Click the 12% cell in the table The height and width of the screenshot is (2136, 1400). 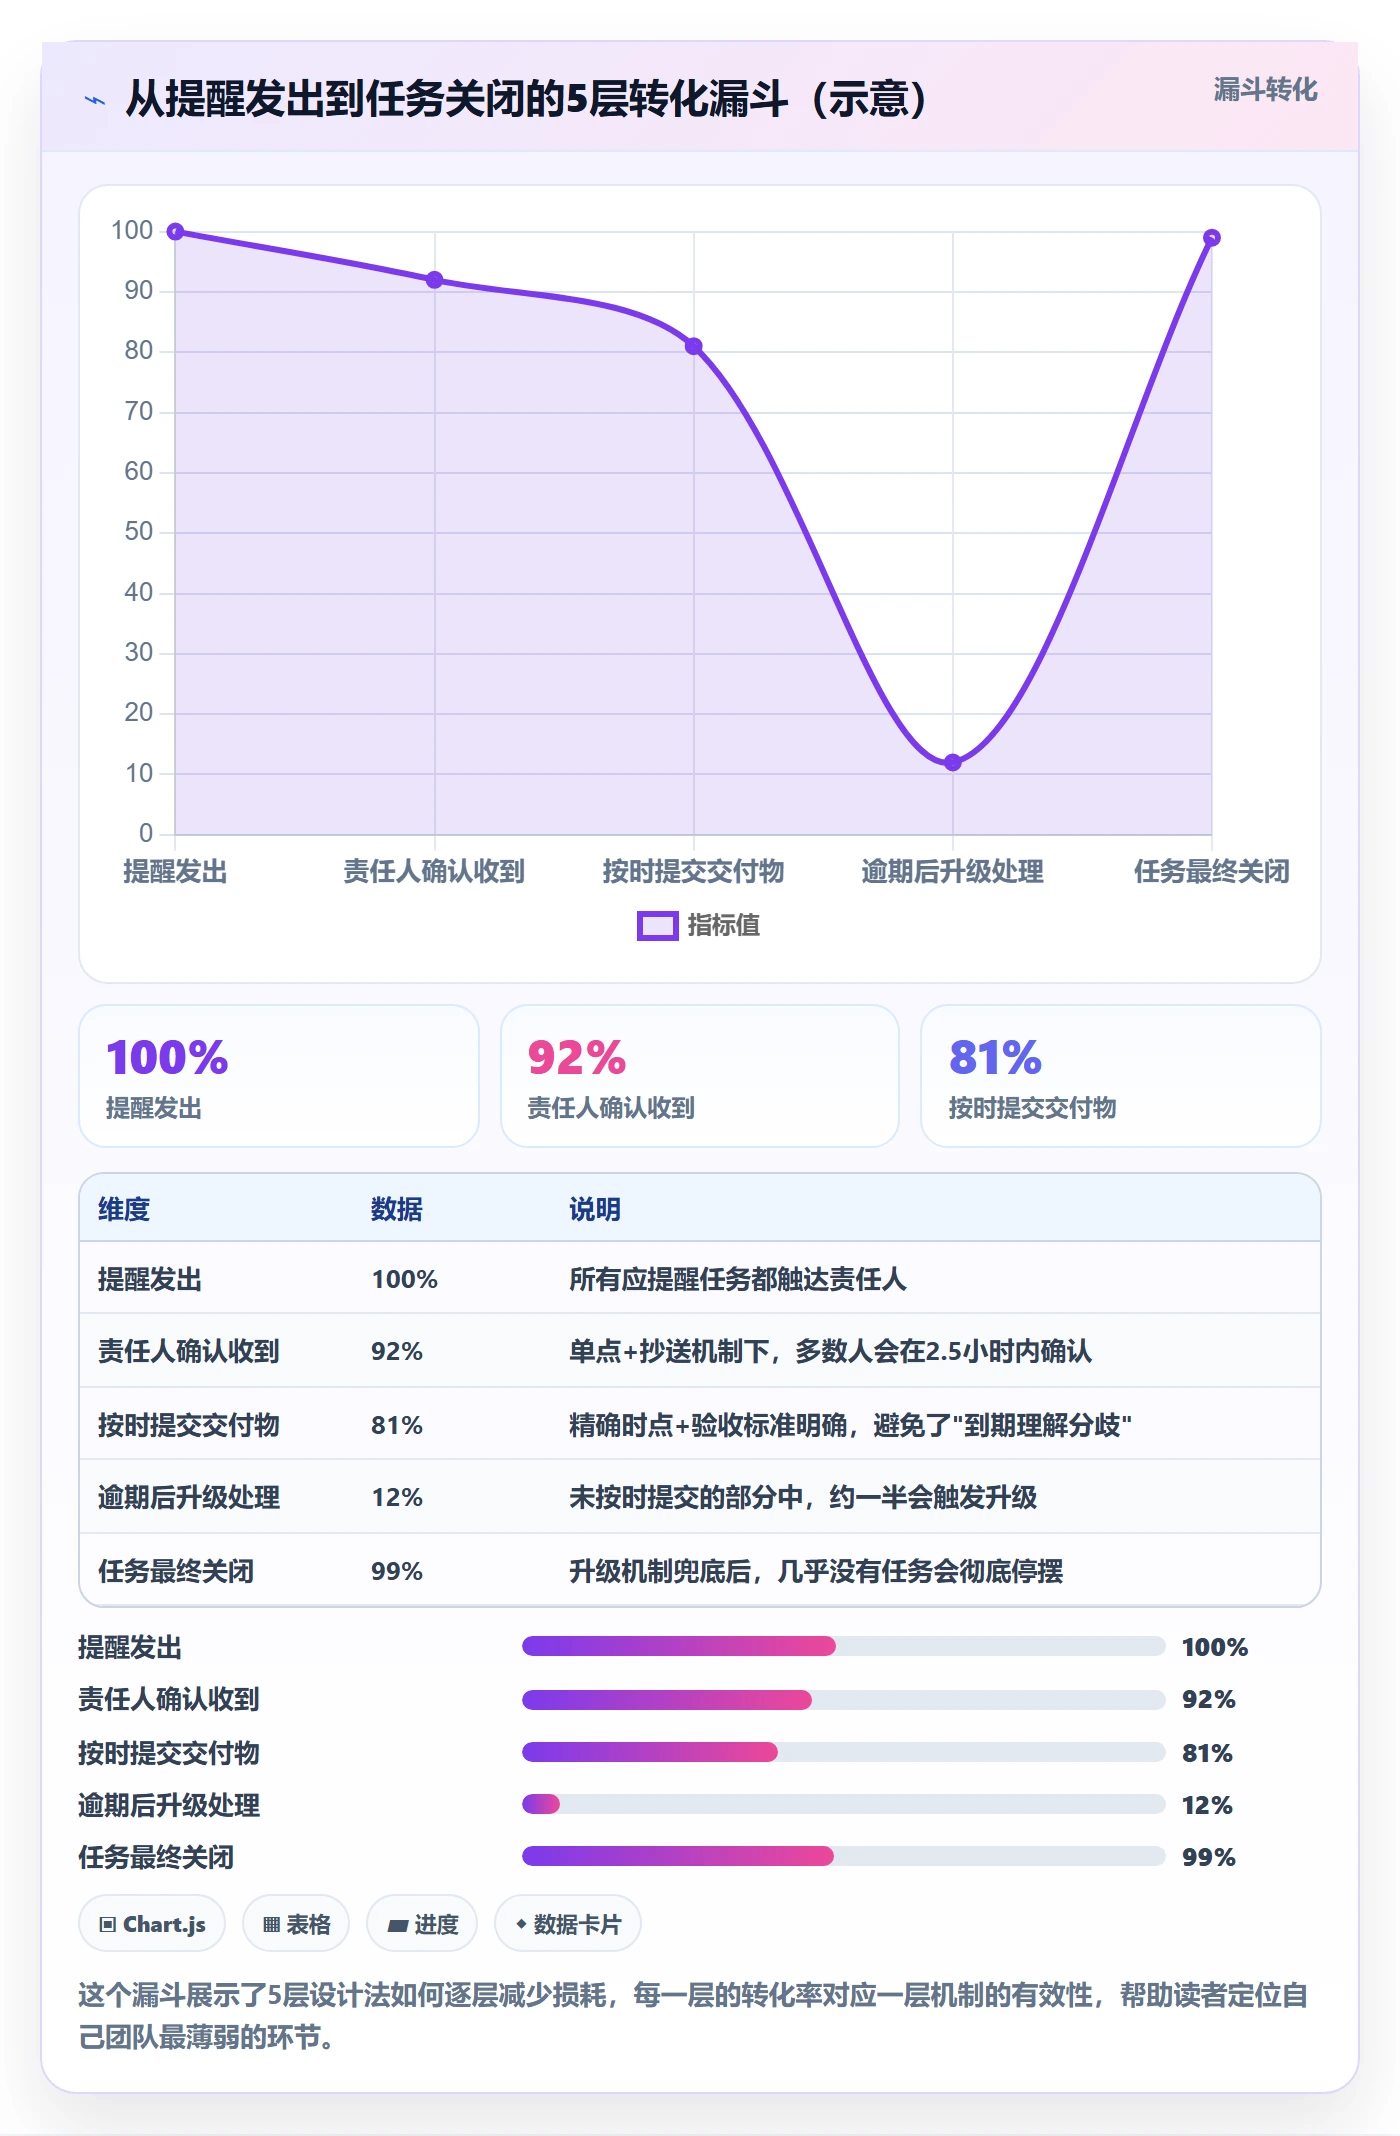pyautogui.click(x=397, y=1498)
